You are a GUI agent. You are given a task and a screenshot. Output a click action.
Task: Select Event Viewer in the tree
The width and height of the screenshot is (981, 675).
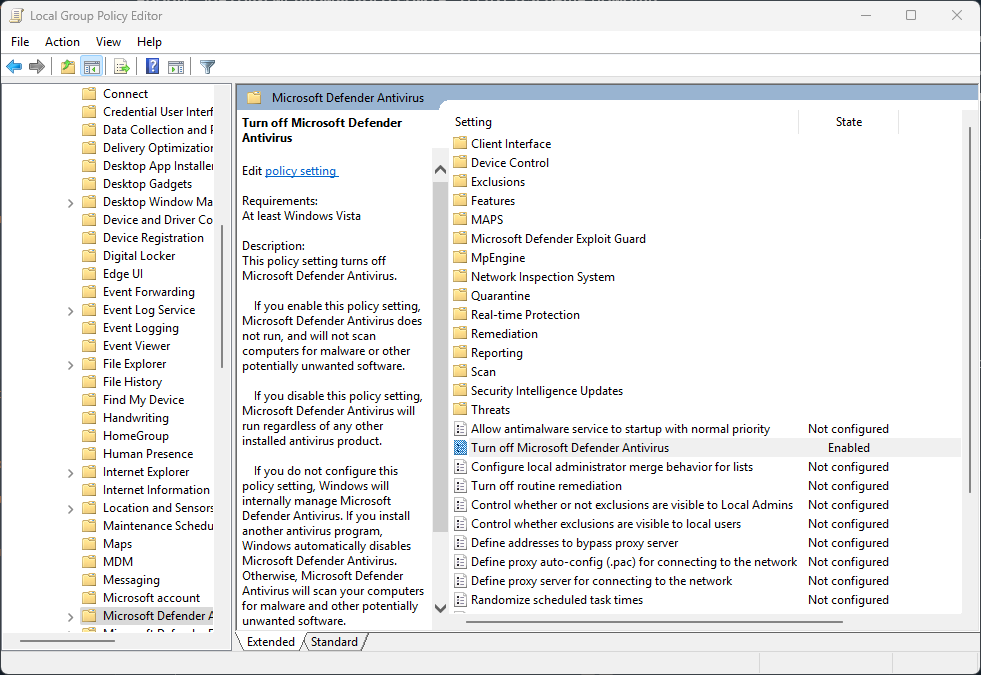tap(136, 346)
